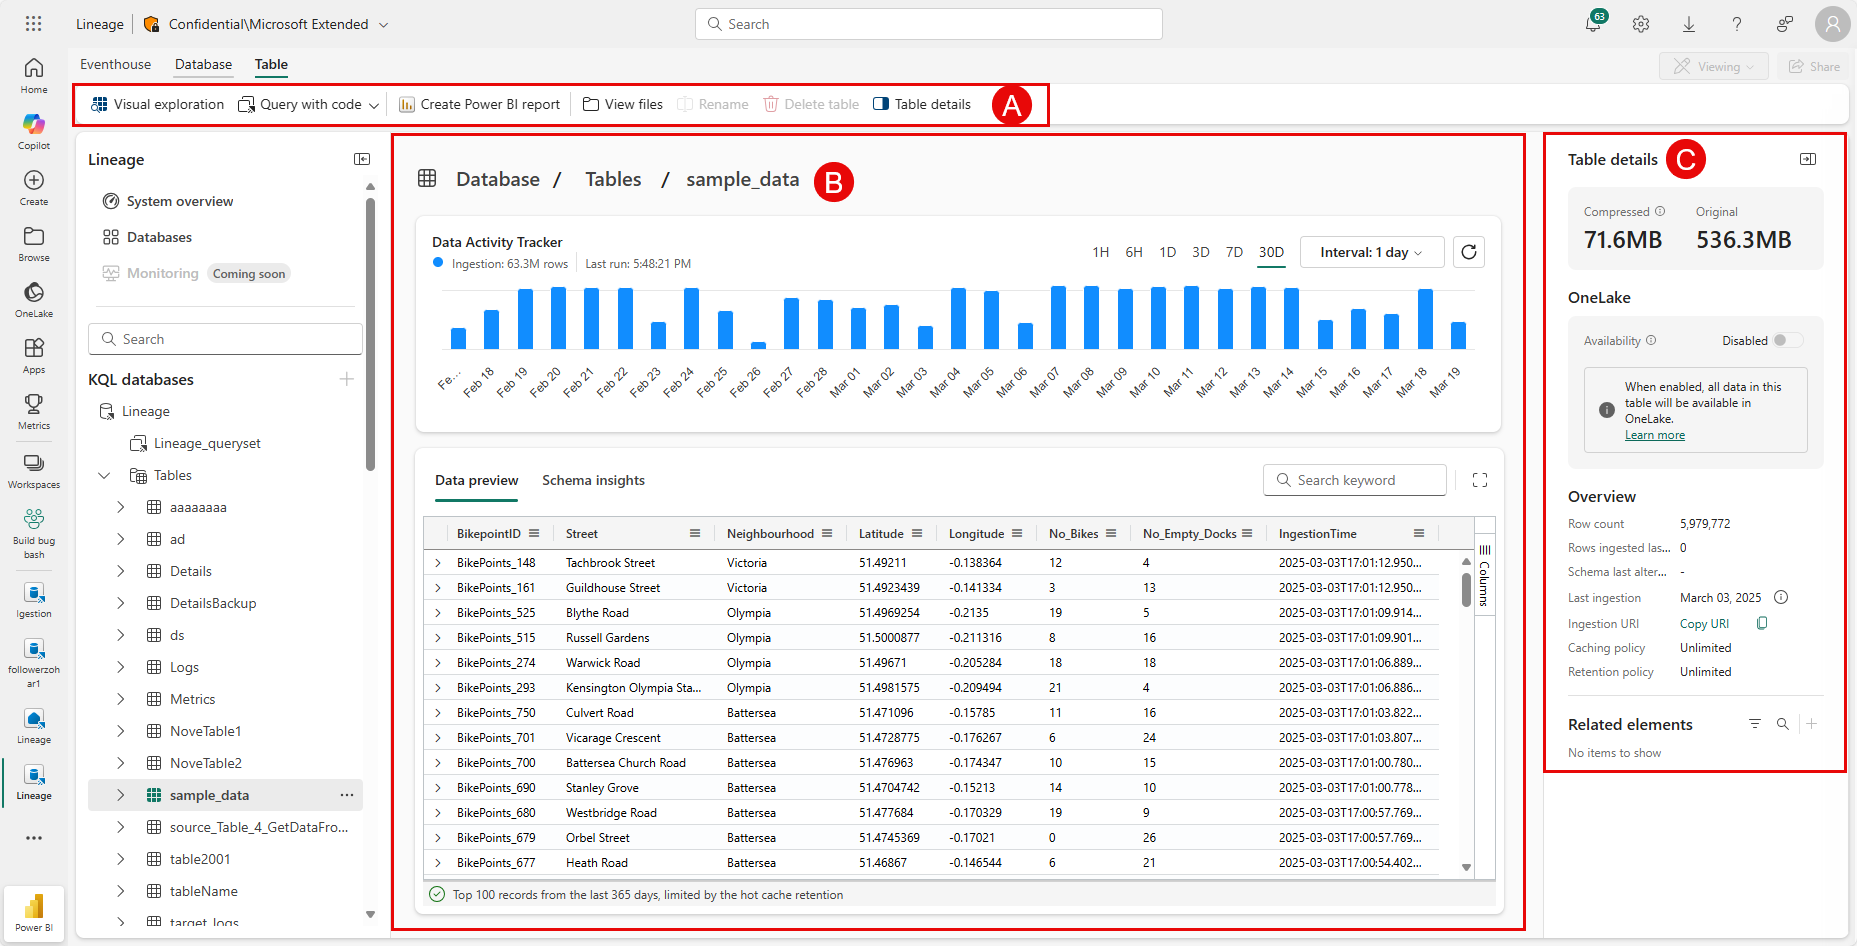Screen dimensions: 1857x946
Task: Expand the Logs table tree node
Action: coord(121,667)
